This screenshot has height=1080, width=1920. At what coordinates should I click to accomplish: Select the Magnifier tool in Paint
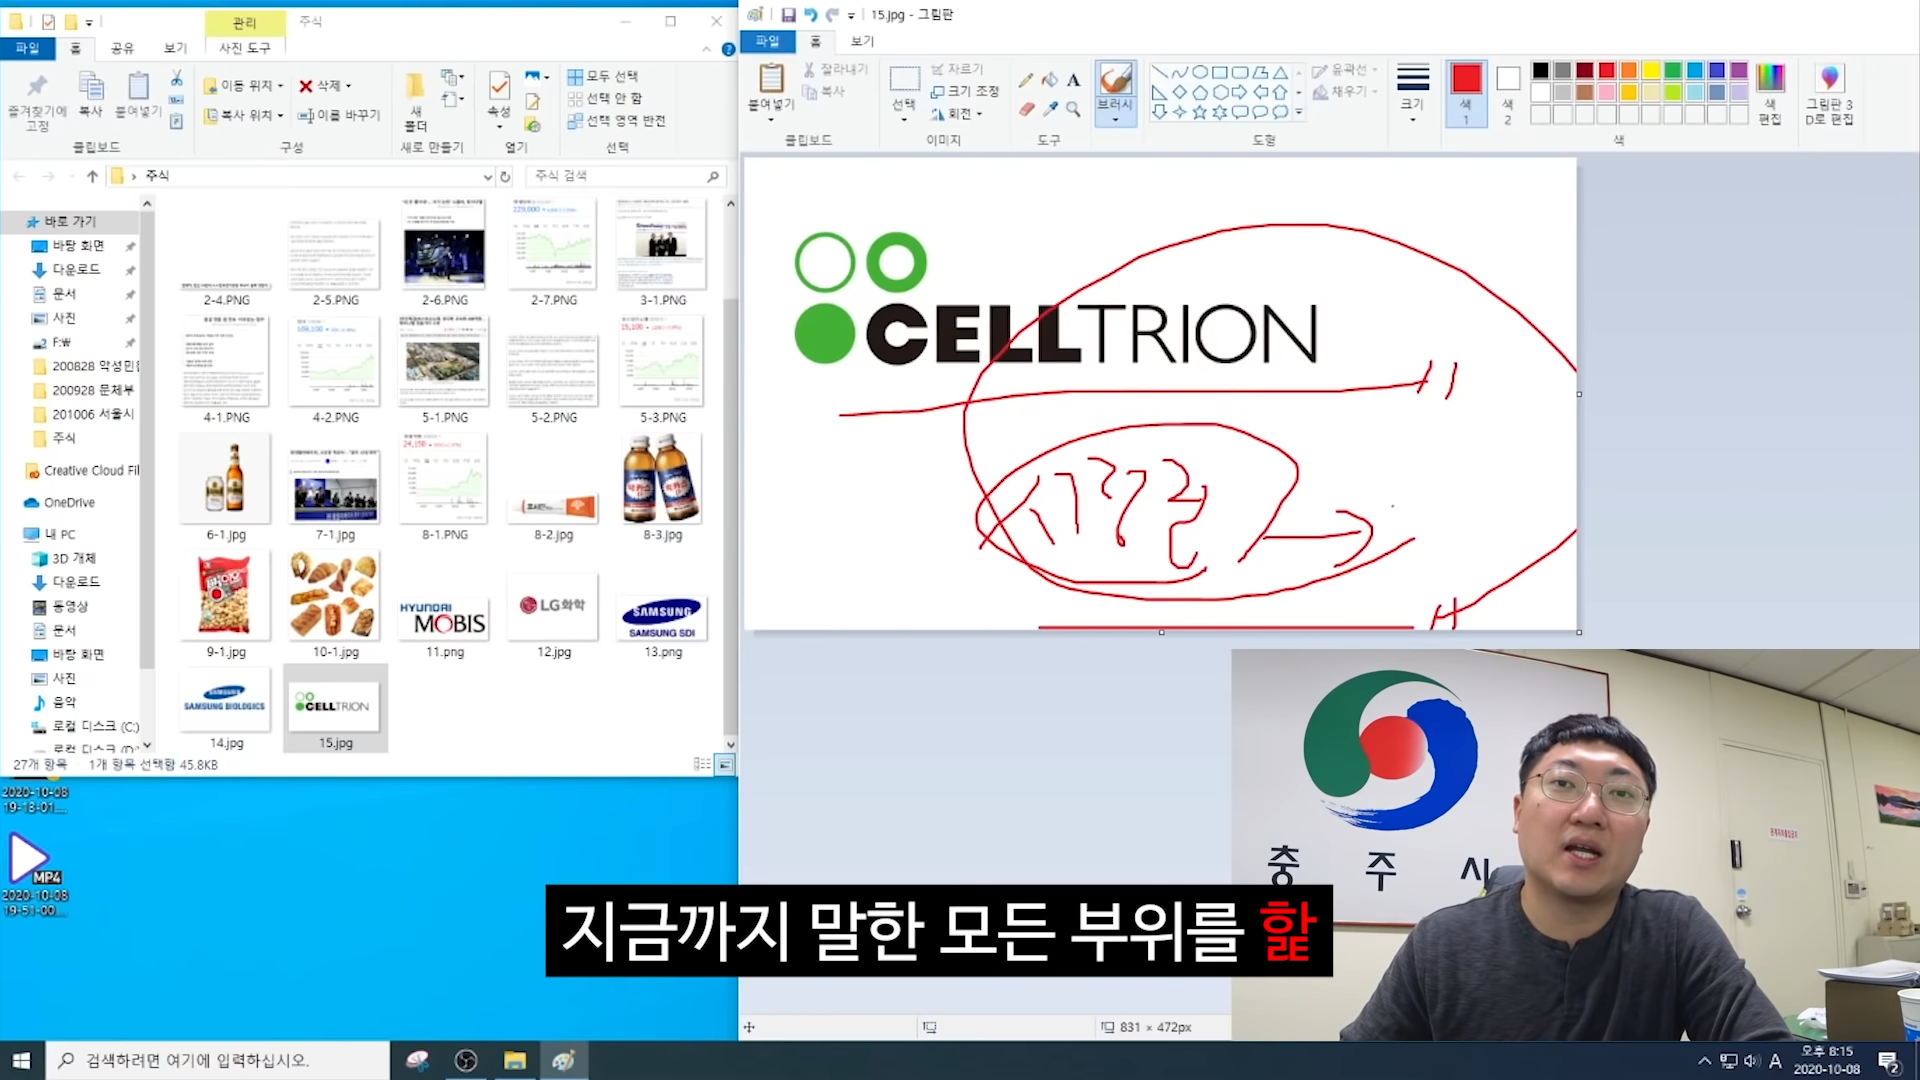pyautogui.click(x=1073, y=109)
